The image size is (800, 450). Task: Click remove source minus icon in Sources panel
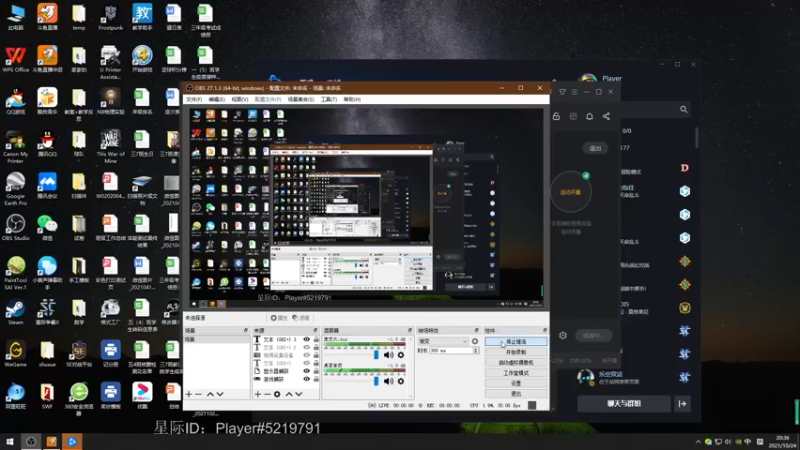[x=267, y=394]
